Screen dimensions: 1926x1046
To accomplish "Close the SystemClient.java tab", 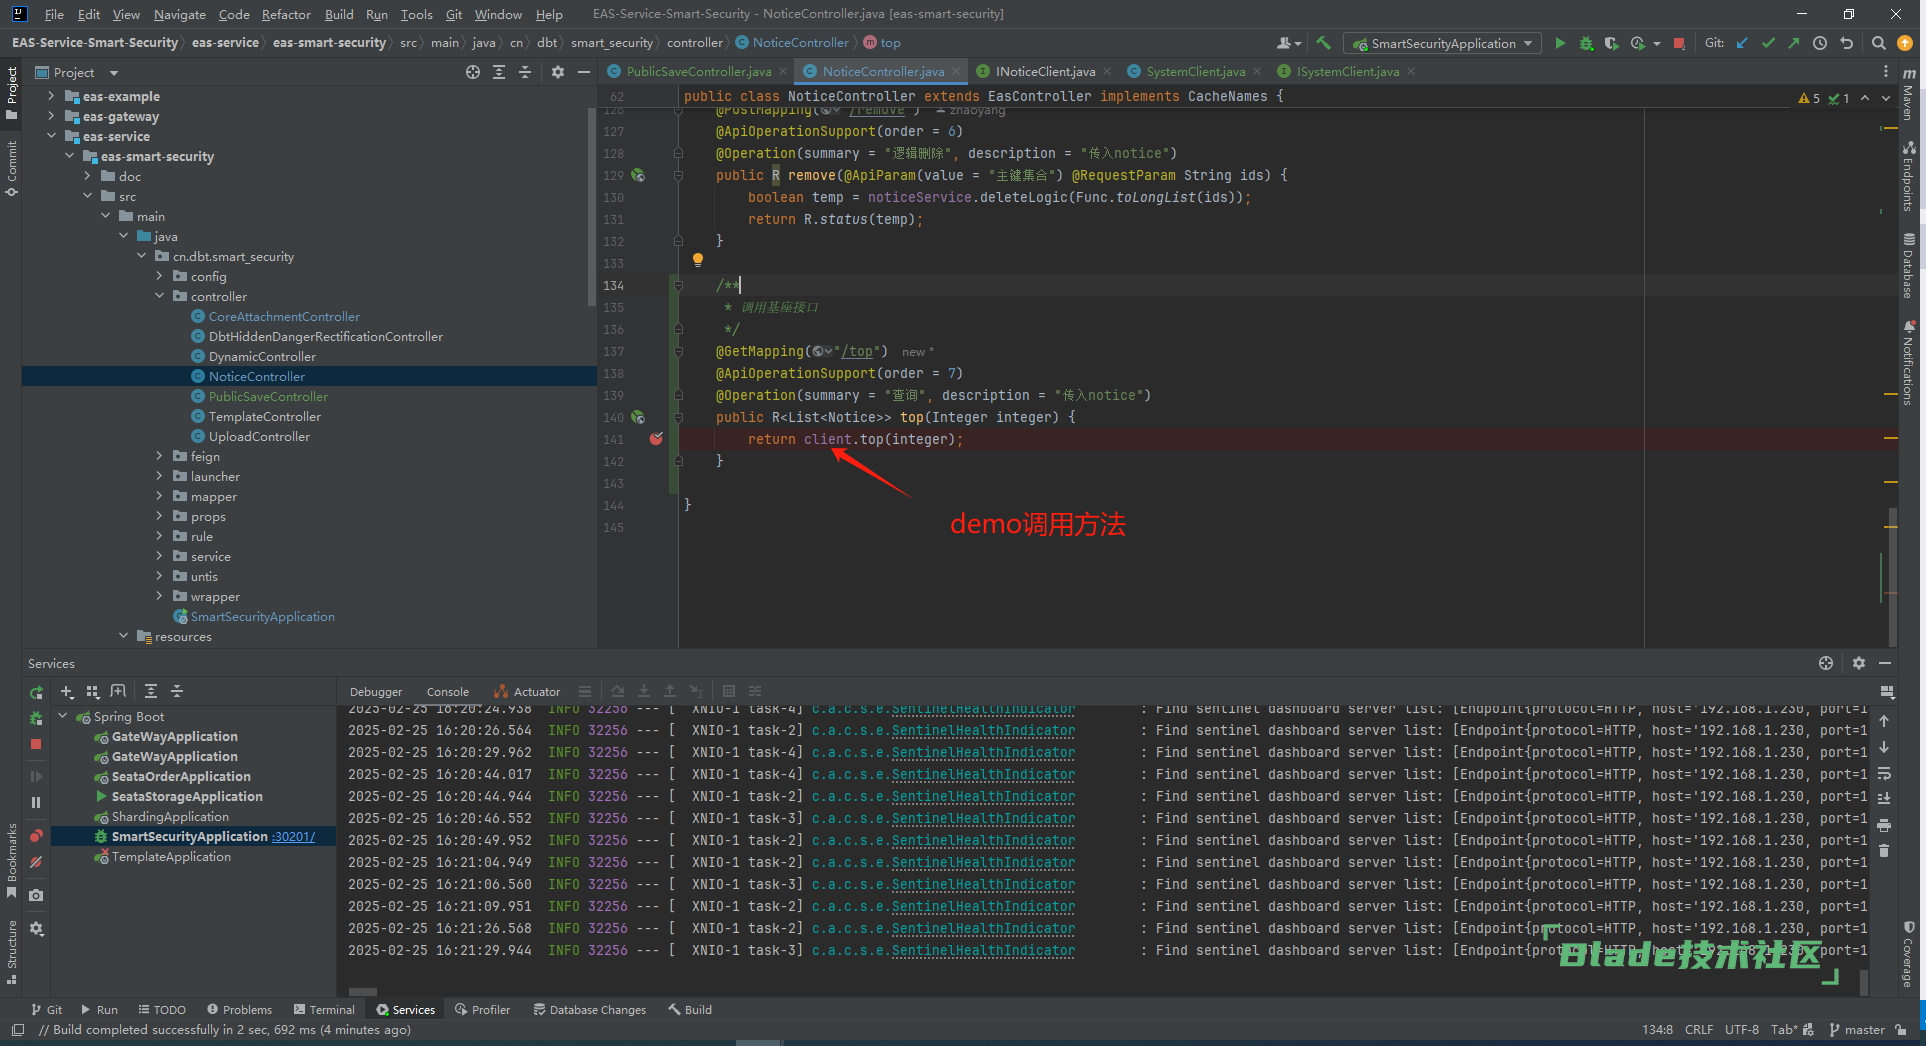I will (1257, 71).
